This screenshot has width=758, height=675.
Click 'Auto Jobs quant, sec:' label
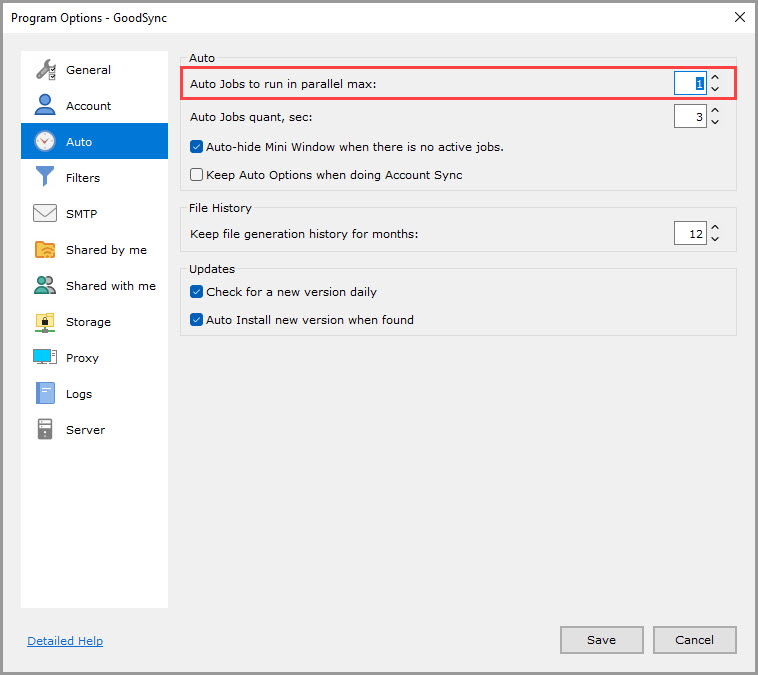[x=251, y=117]
